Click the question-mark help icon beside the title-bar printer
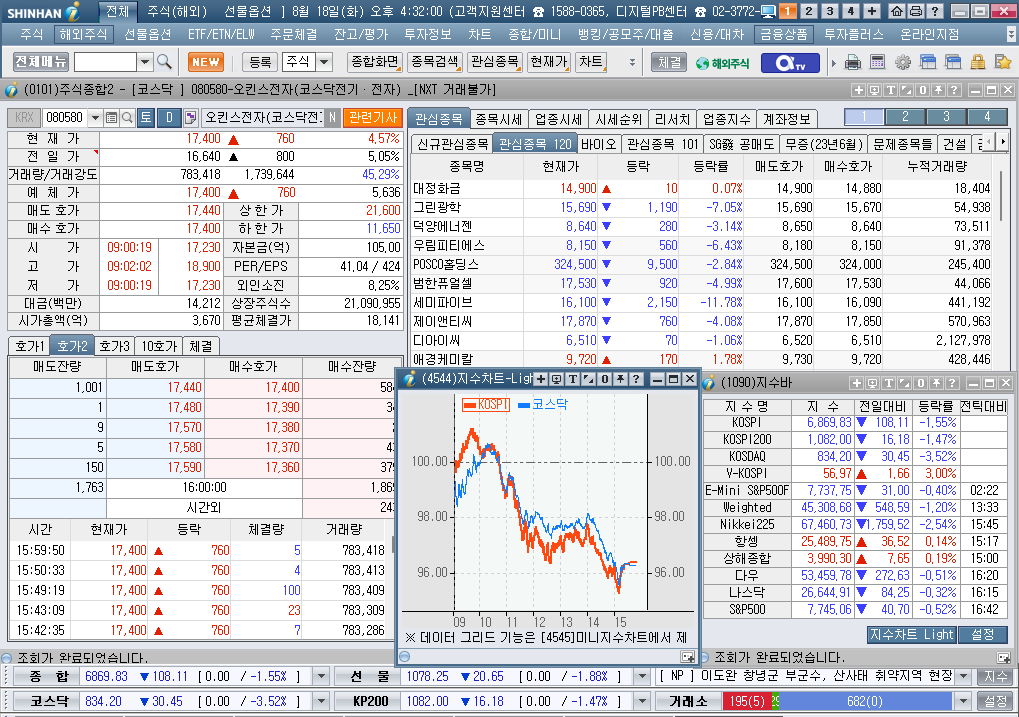This screenshot has width=1019, height=717. click(935, 11)
